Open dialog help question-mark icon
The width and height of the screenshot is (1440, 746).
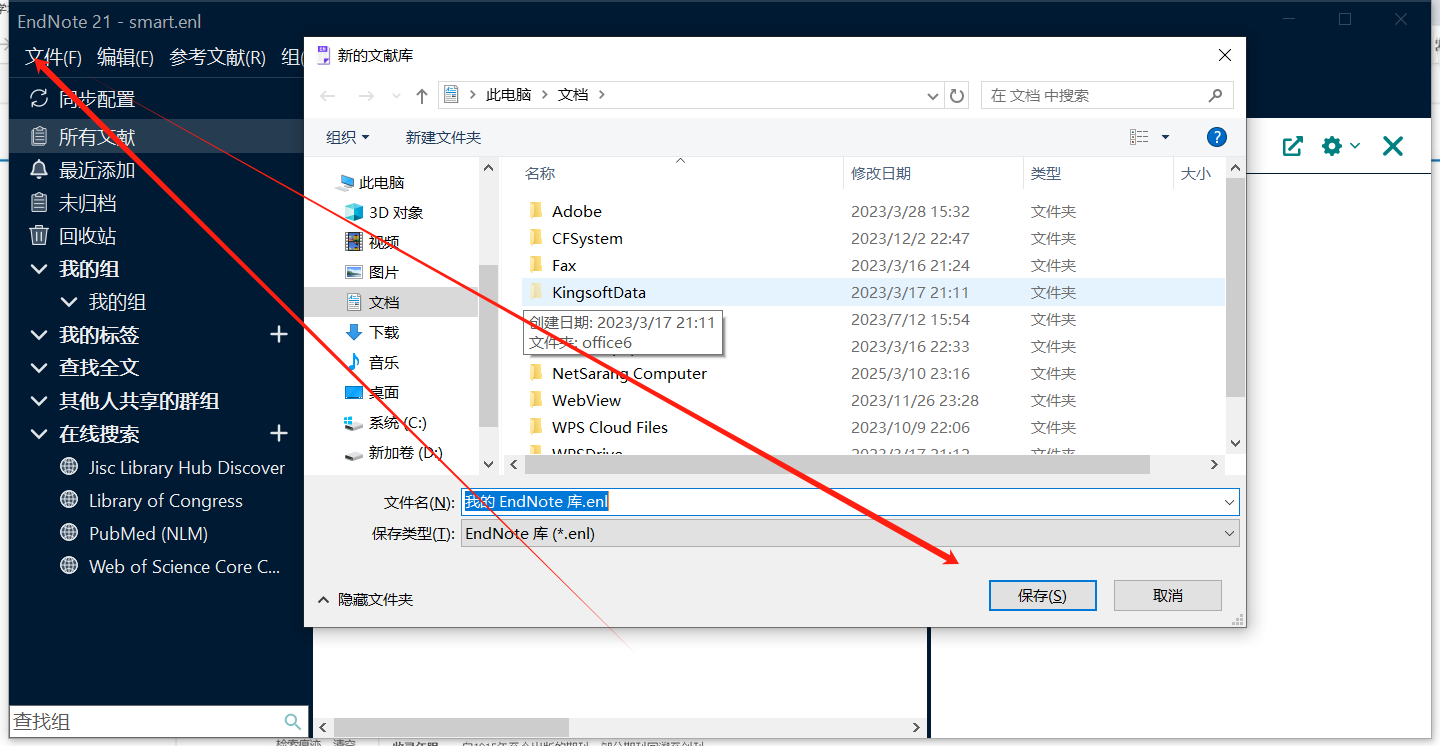(1217, 137)
